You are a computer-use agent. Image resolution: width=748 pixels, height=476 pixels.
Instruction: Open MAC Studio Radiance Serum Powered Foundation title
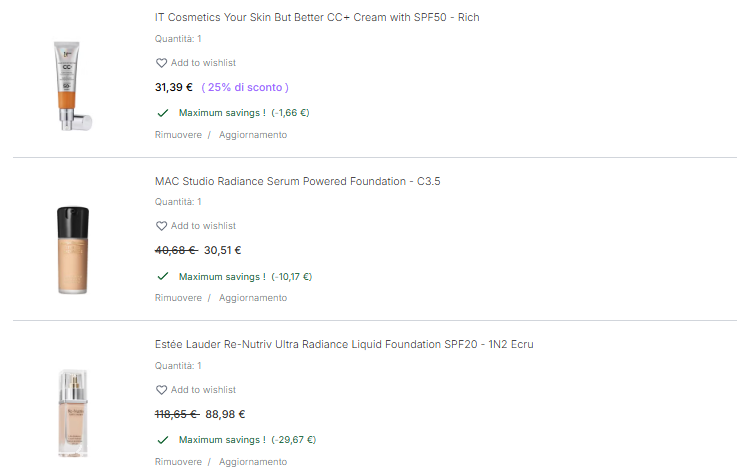click(x=297, y=181)
